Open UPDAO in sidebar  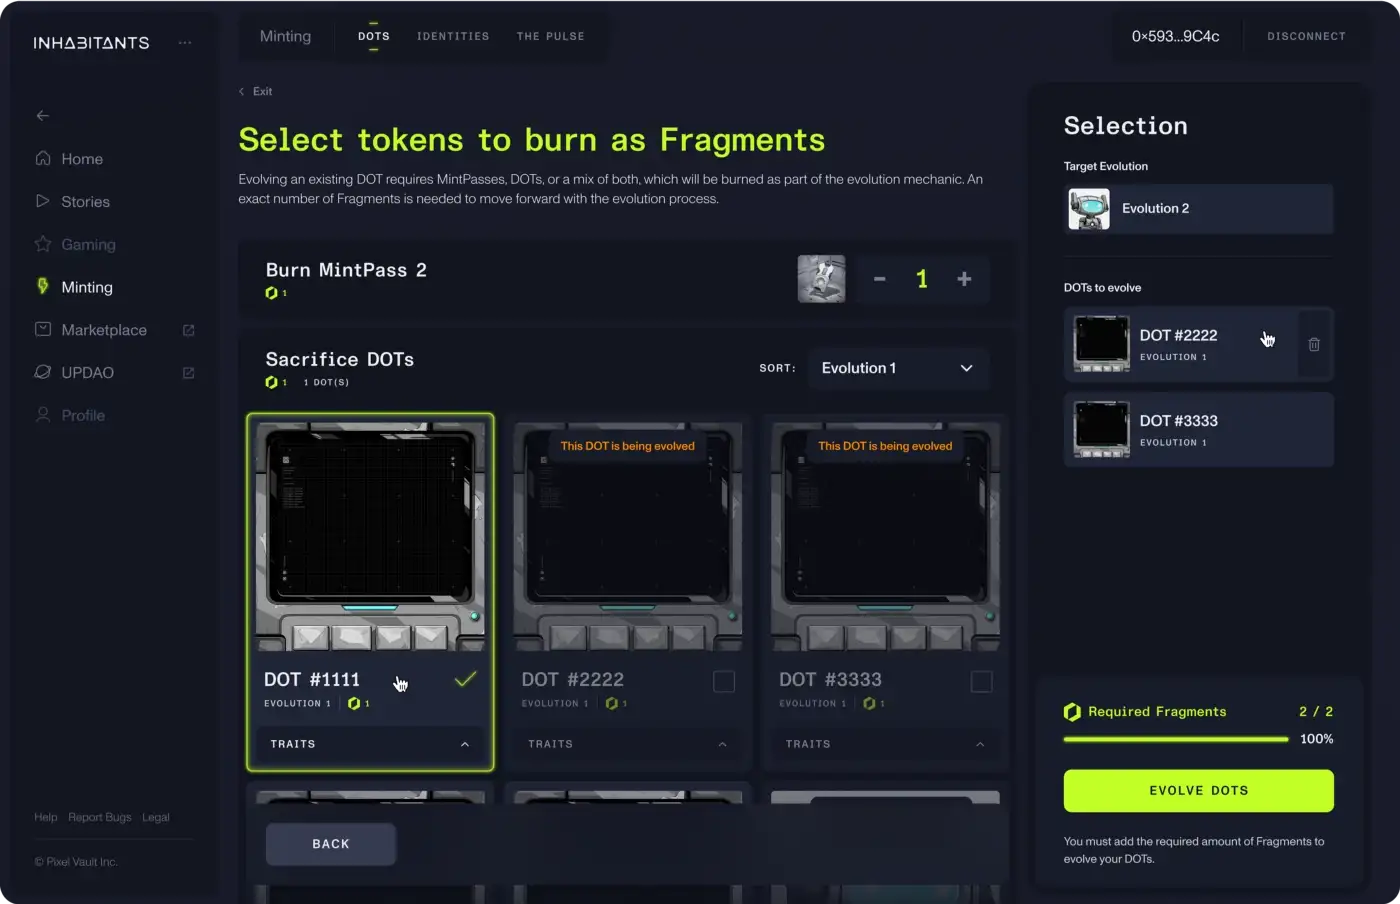coord(87,373)
